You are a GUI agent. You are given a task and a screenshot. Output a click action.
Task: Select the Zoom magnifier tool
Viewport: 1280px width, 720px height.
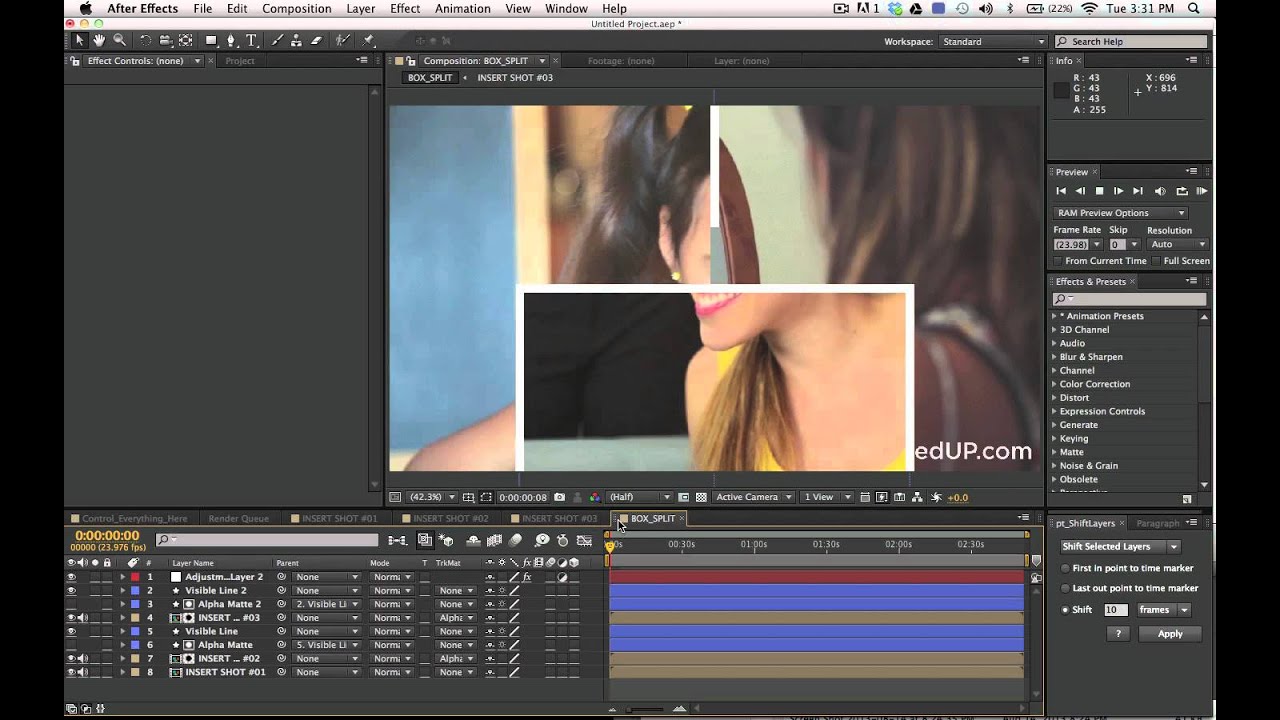pyautogui.click(x=119, y=41)
